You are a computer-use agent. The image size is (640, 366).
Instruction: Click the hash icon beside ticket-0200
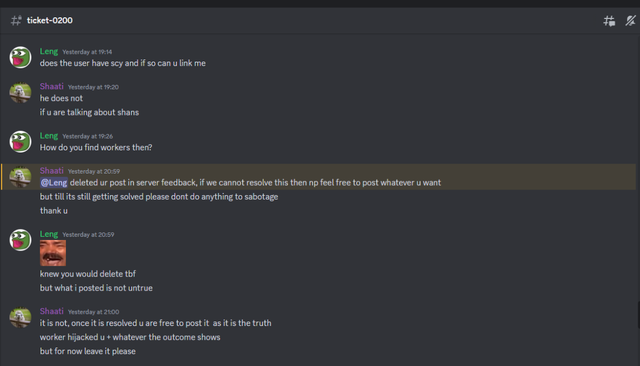click(16, 20)
